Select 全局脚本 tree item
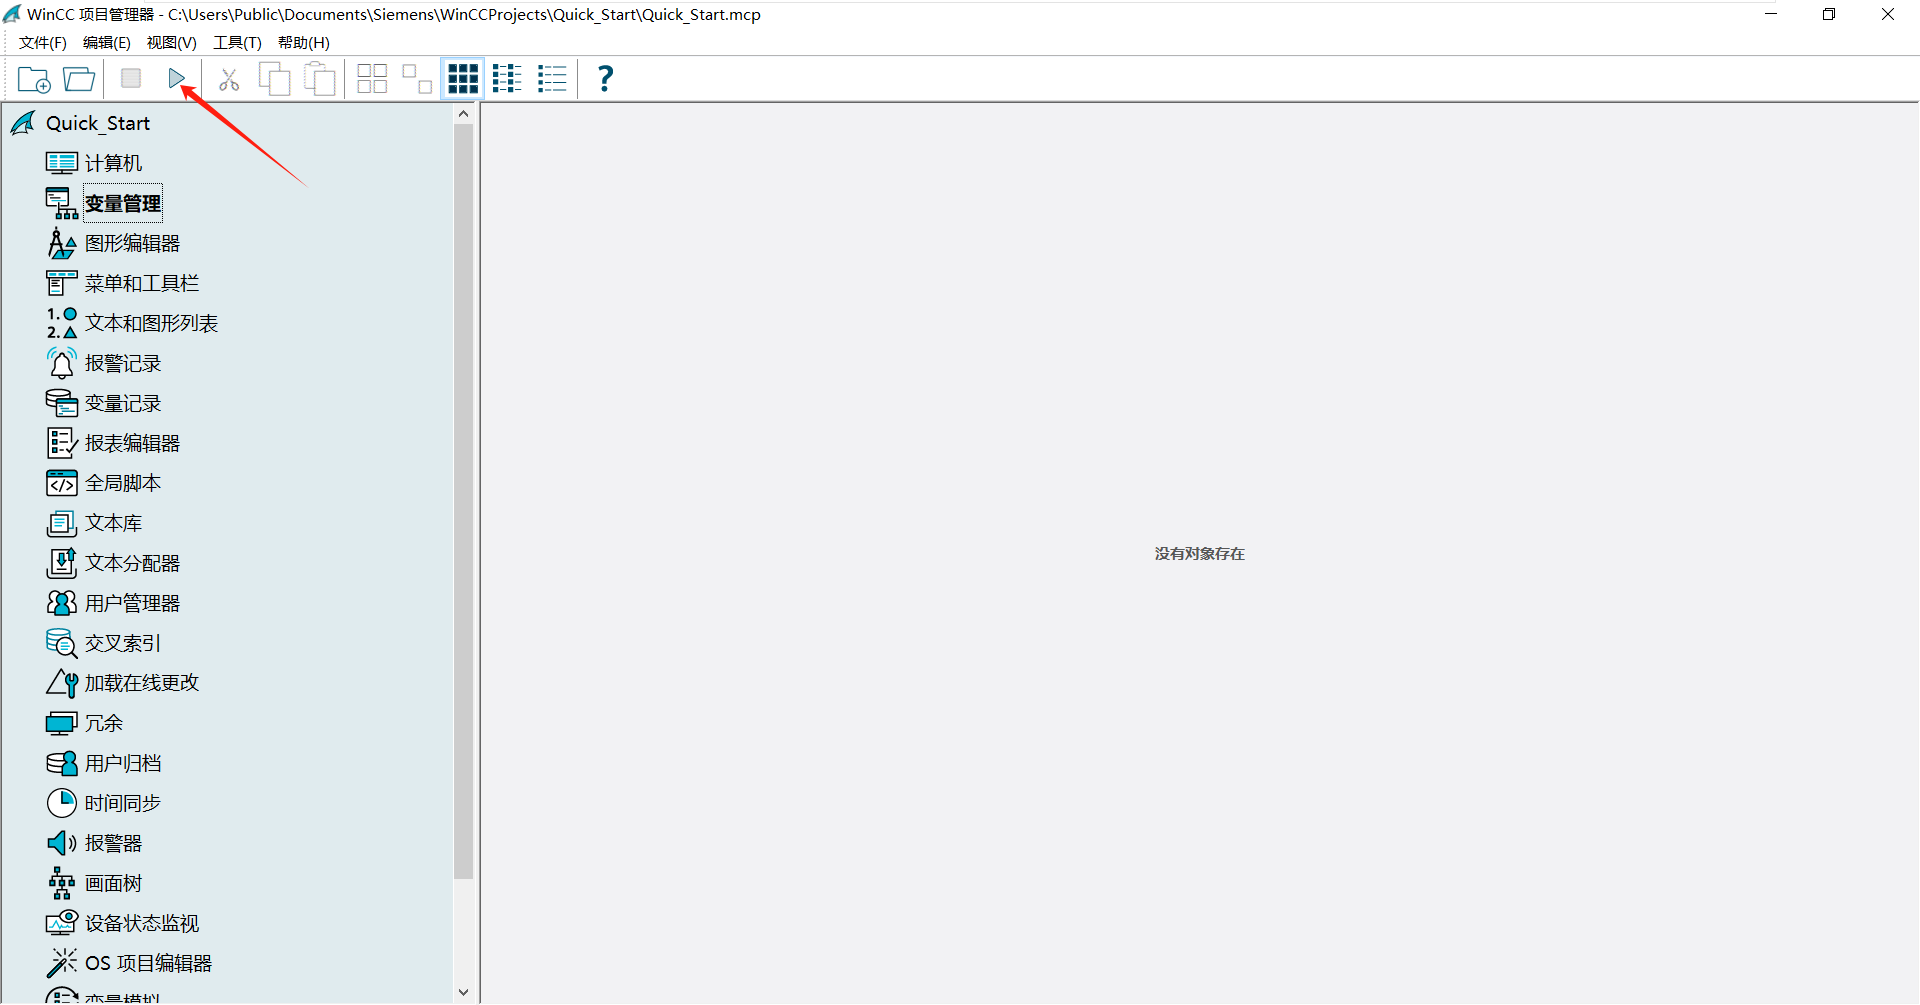The width and height of the screenshot is (1920, 1005). click(123, 483)
